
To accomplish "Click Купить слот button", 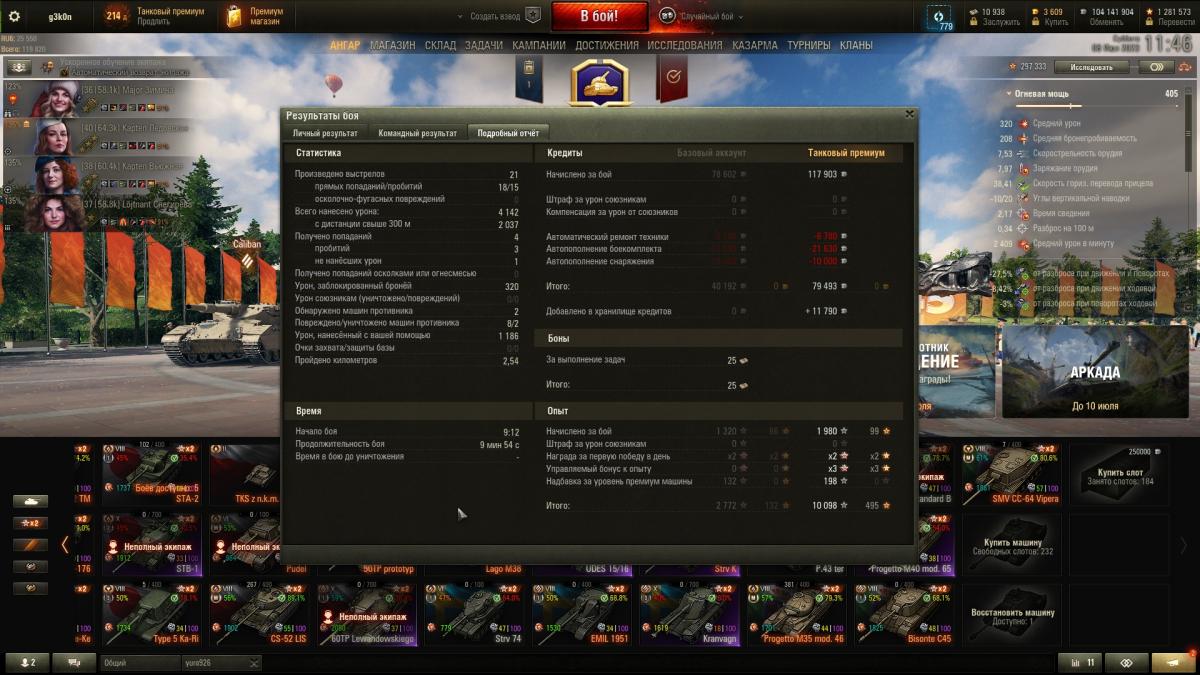I will click(1119, 476).
